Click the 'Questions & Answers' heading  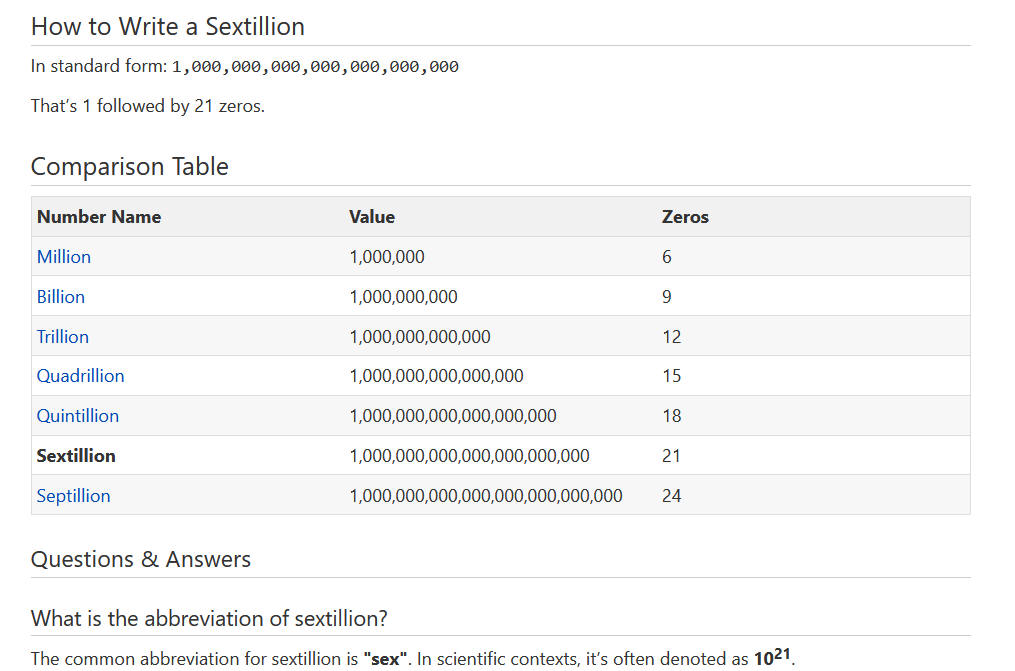coord(141,559)
